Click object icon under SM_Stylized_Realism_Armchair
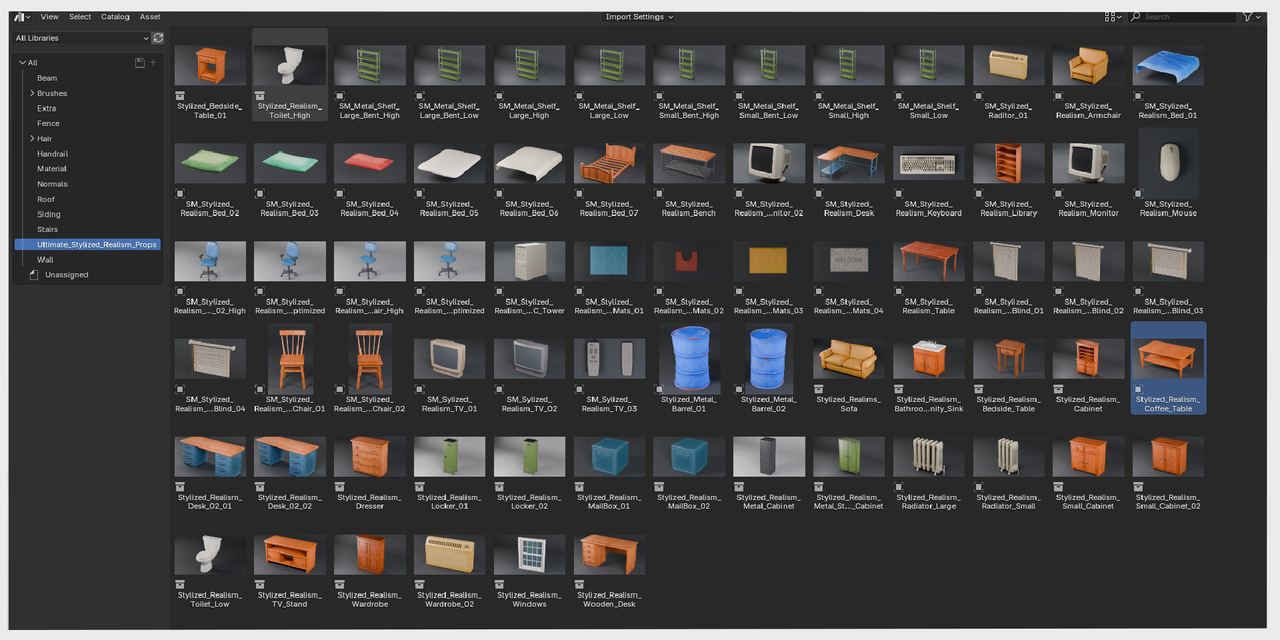1280x640 pixels. point(1058,96)
